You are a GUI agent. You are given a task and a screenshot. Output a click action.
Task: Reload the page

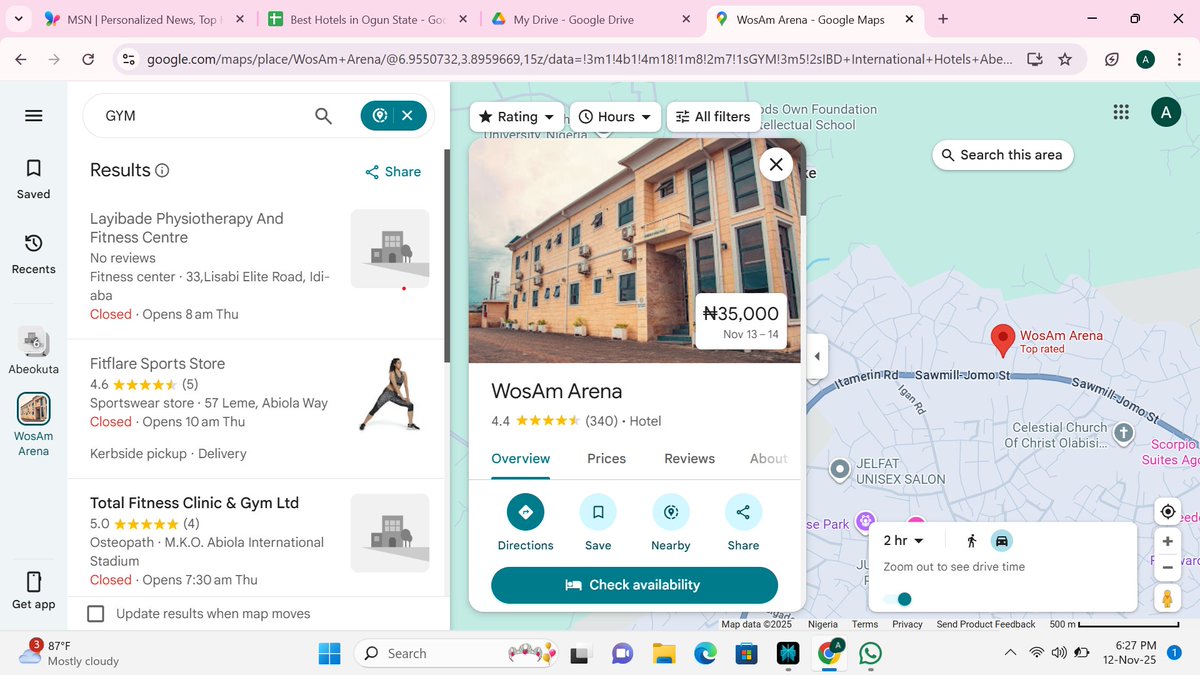click(x=88, y=60)
